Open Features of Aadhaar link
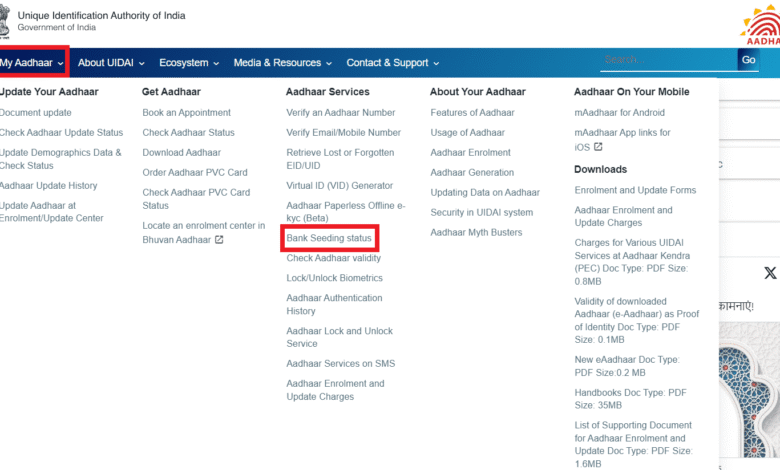 pyautogui.click(x=473, y=113)
